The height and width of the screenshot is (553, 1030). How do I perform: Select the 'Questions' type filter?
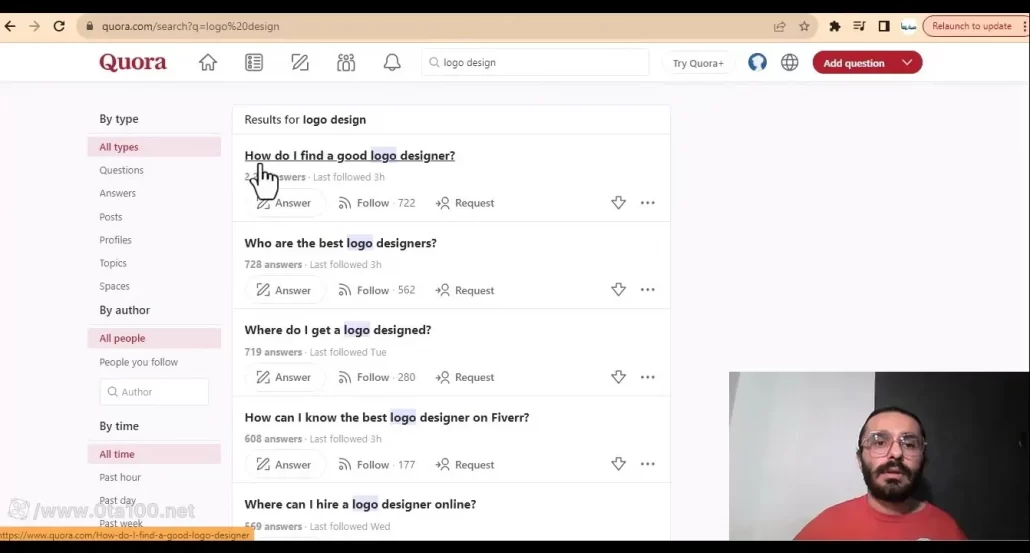tap(121, 170)
